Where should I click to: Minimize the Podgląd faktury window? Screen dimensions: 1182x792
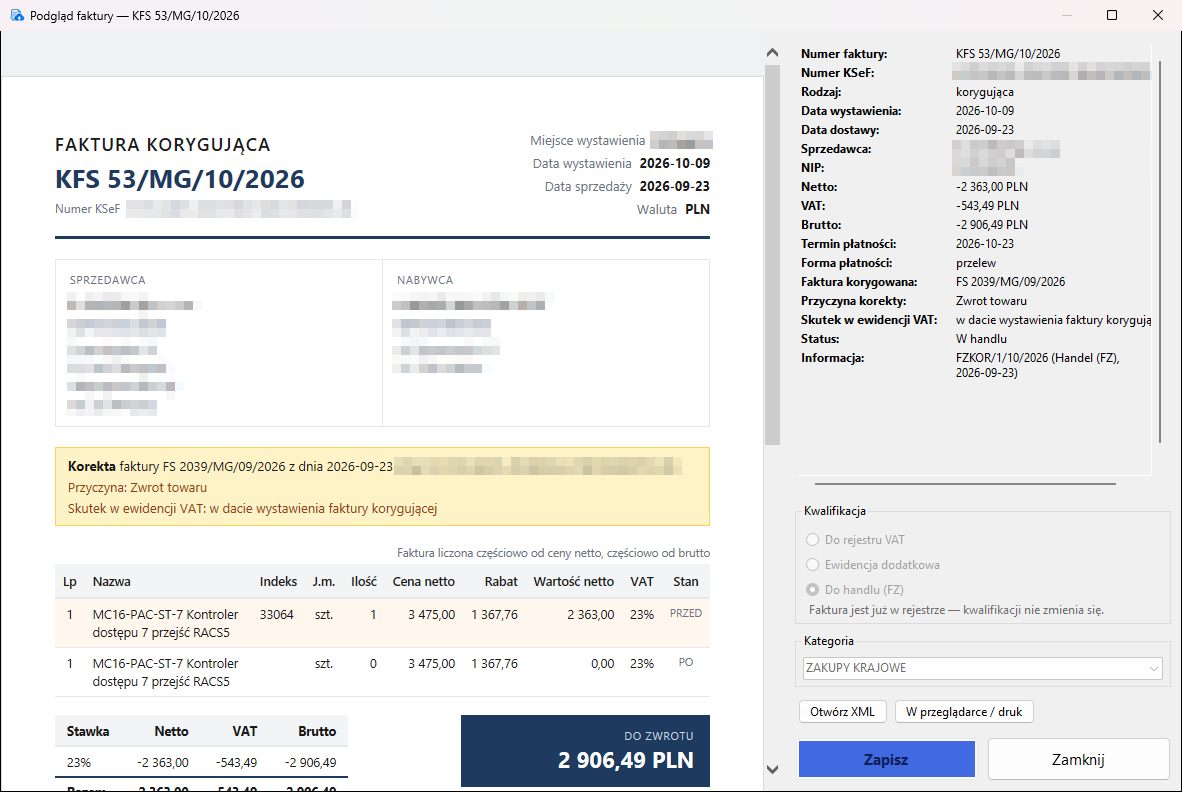click(1067, 15)
